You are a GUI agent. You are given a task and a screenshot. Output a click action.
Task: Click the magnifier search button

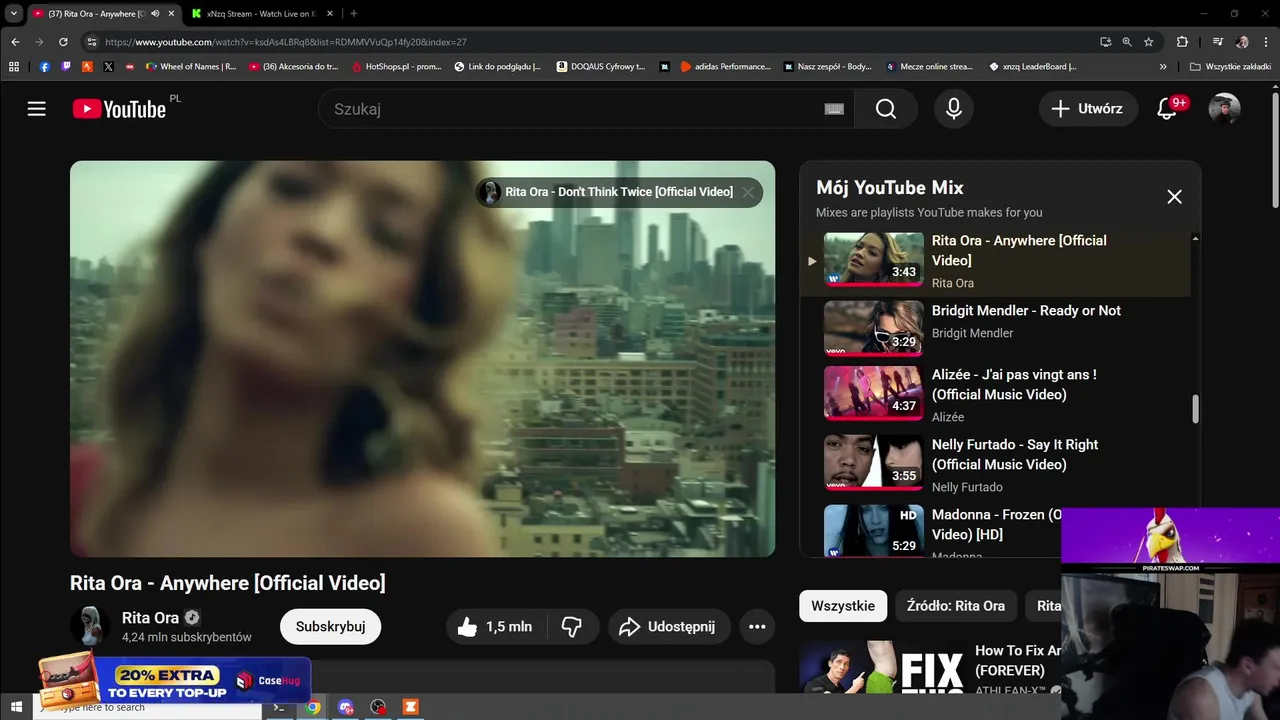point(886,109)
